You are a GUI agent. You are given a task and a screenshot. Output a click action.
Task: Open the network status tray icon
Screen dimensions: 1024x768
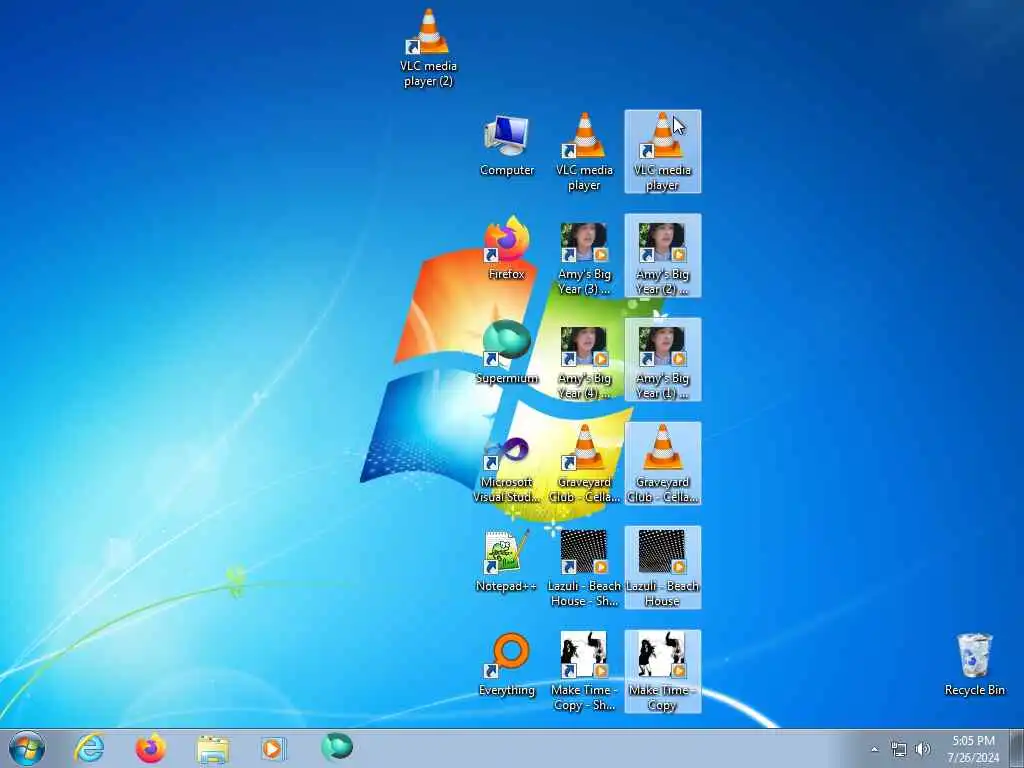click(899, 749)
